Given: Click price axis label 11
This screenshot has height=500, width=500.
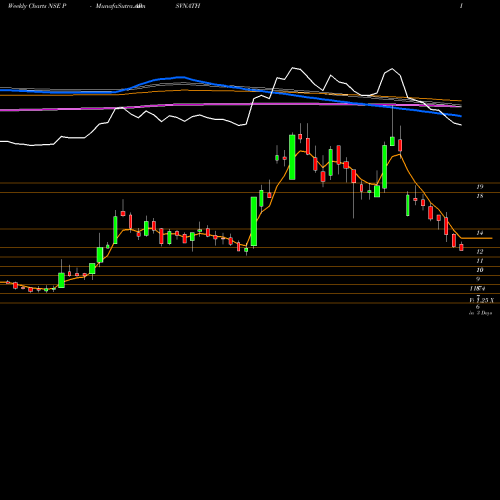Looking at the screenshot, I should point(480,261).
